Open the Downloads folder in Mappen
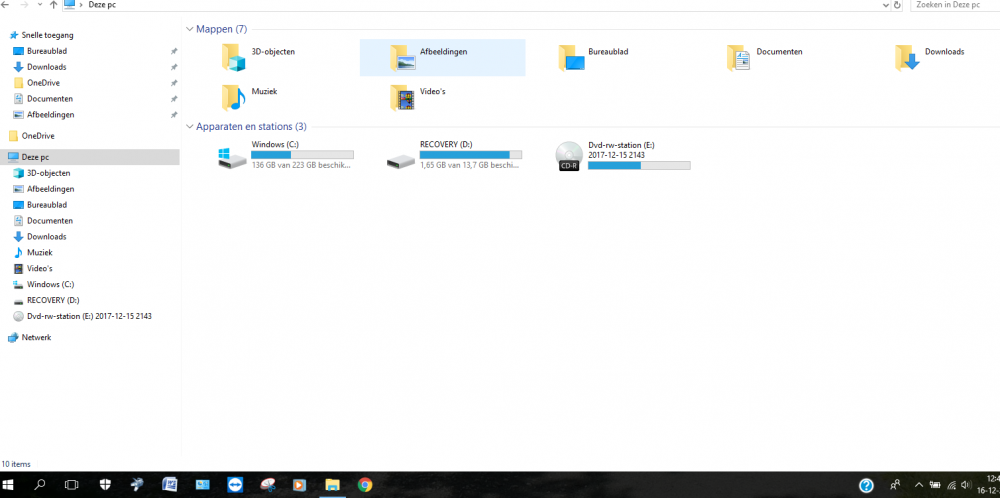This screenshot has height=498, width=1000. point(907,57)
